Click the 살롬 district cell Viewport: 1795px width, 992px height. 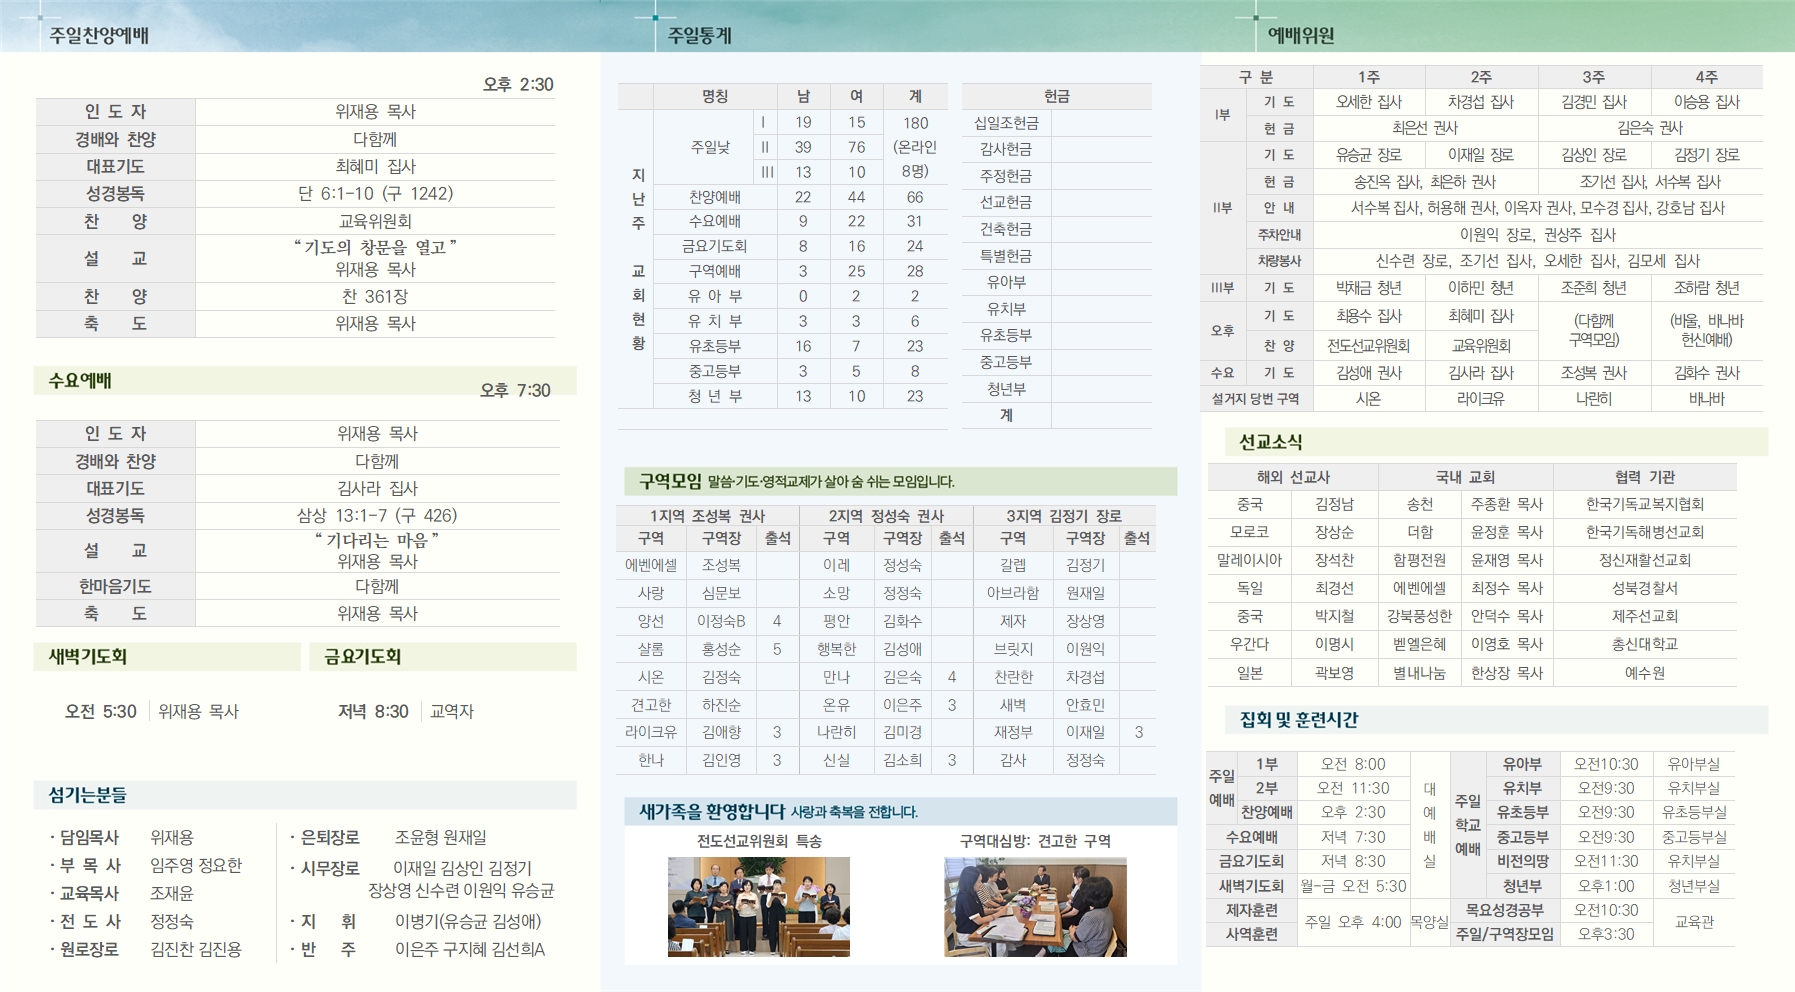tap(651, 649)
